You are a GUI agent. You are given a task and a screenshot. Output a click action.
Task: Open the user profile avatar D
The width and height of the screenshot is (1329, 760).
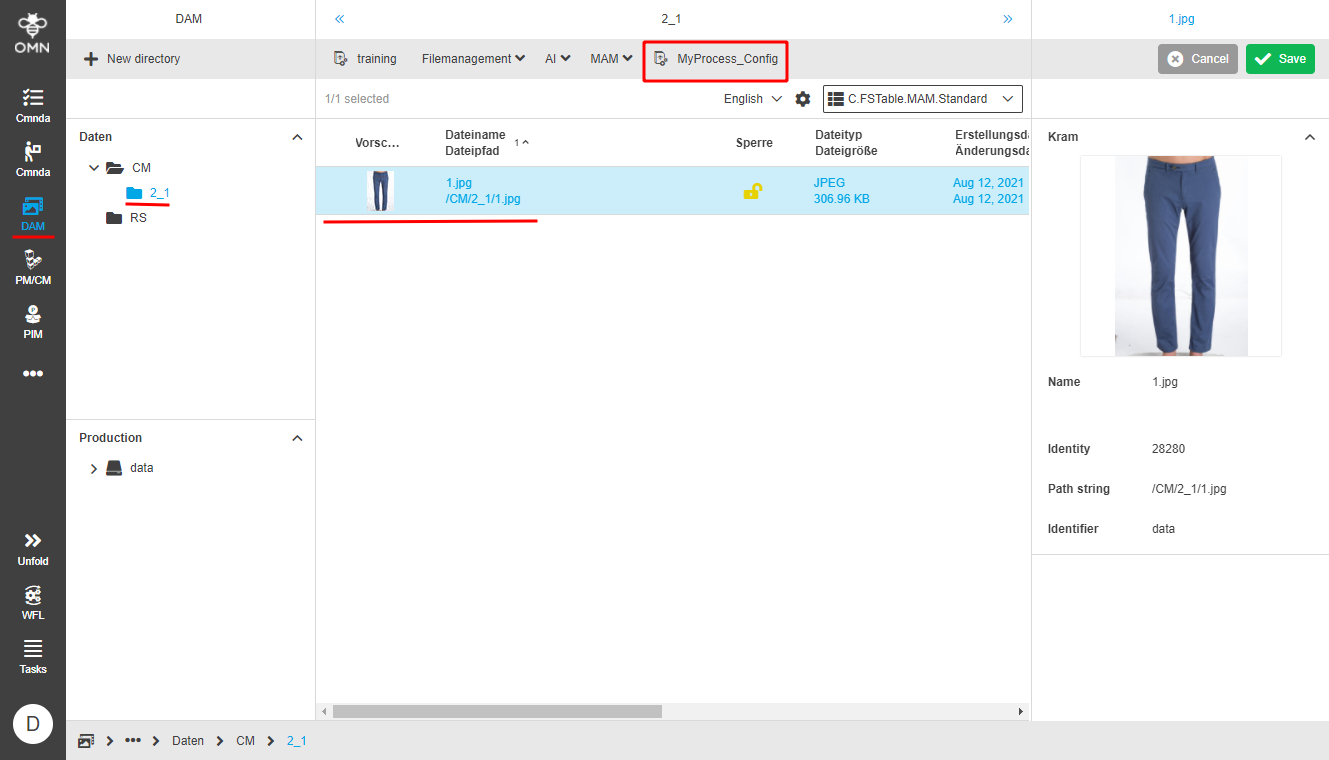pyautogui.click(x=33, y=724)
